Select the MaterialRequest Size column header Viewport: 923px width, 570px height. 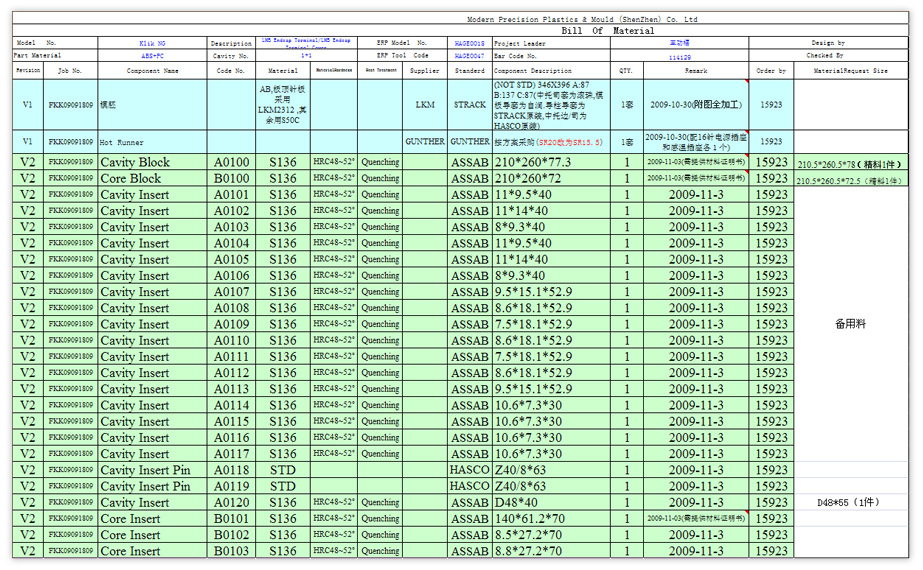[x=850, y=71]
